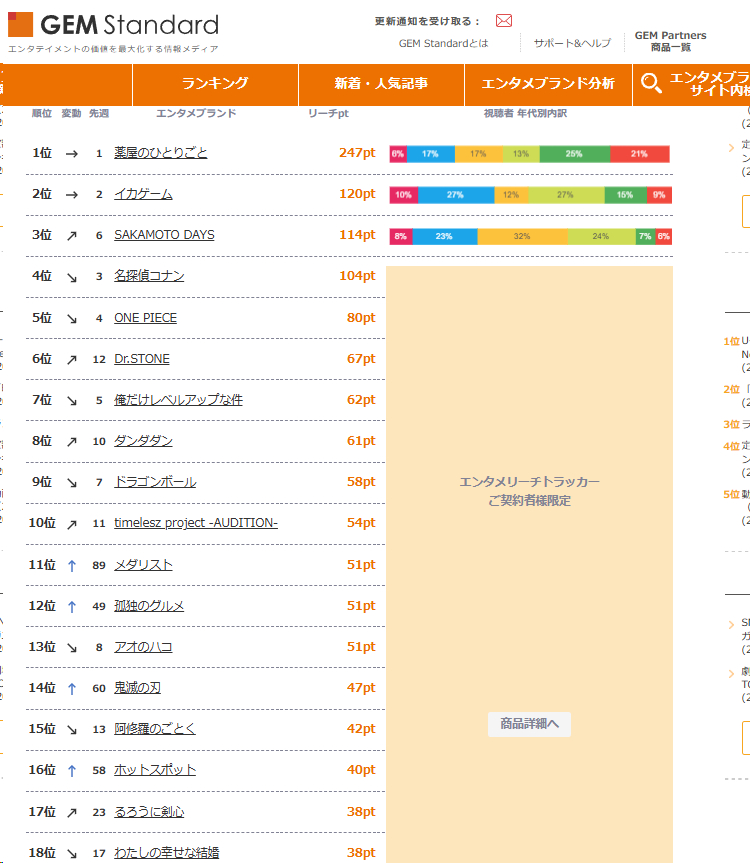This screenshot has height=863, width=750.
Task: Click the orange 32% segment for SAKAMOTO DAYS
Action: [x=523, y=237]
